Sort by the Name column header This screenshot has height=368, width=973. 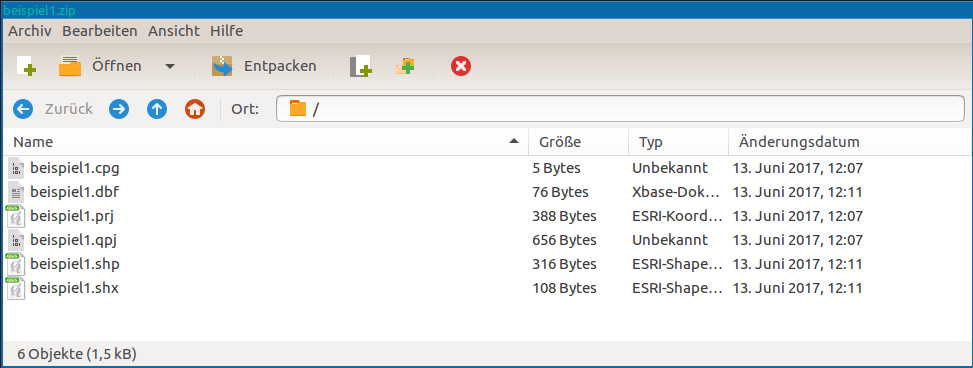point(266,142)
